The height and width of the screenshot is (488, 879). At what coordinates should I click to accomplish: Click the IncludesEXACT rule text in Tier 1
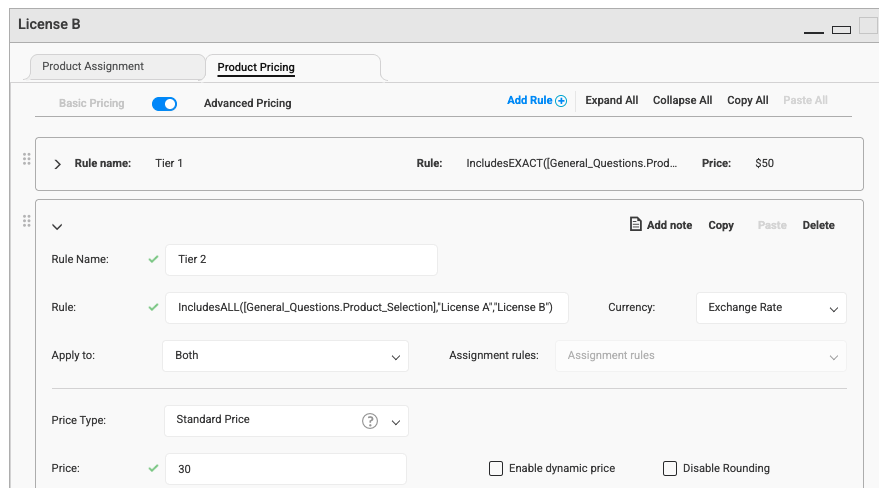571,163
